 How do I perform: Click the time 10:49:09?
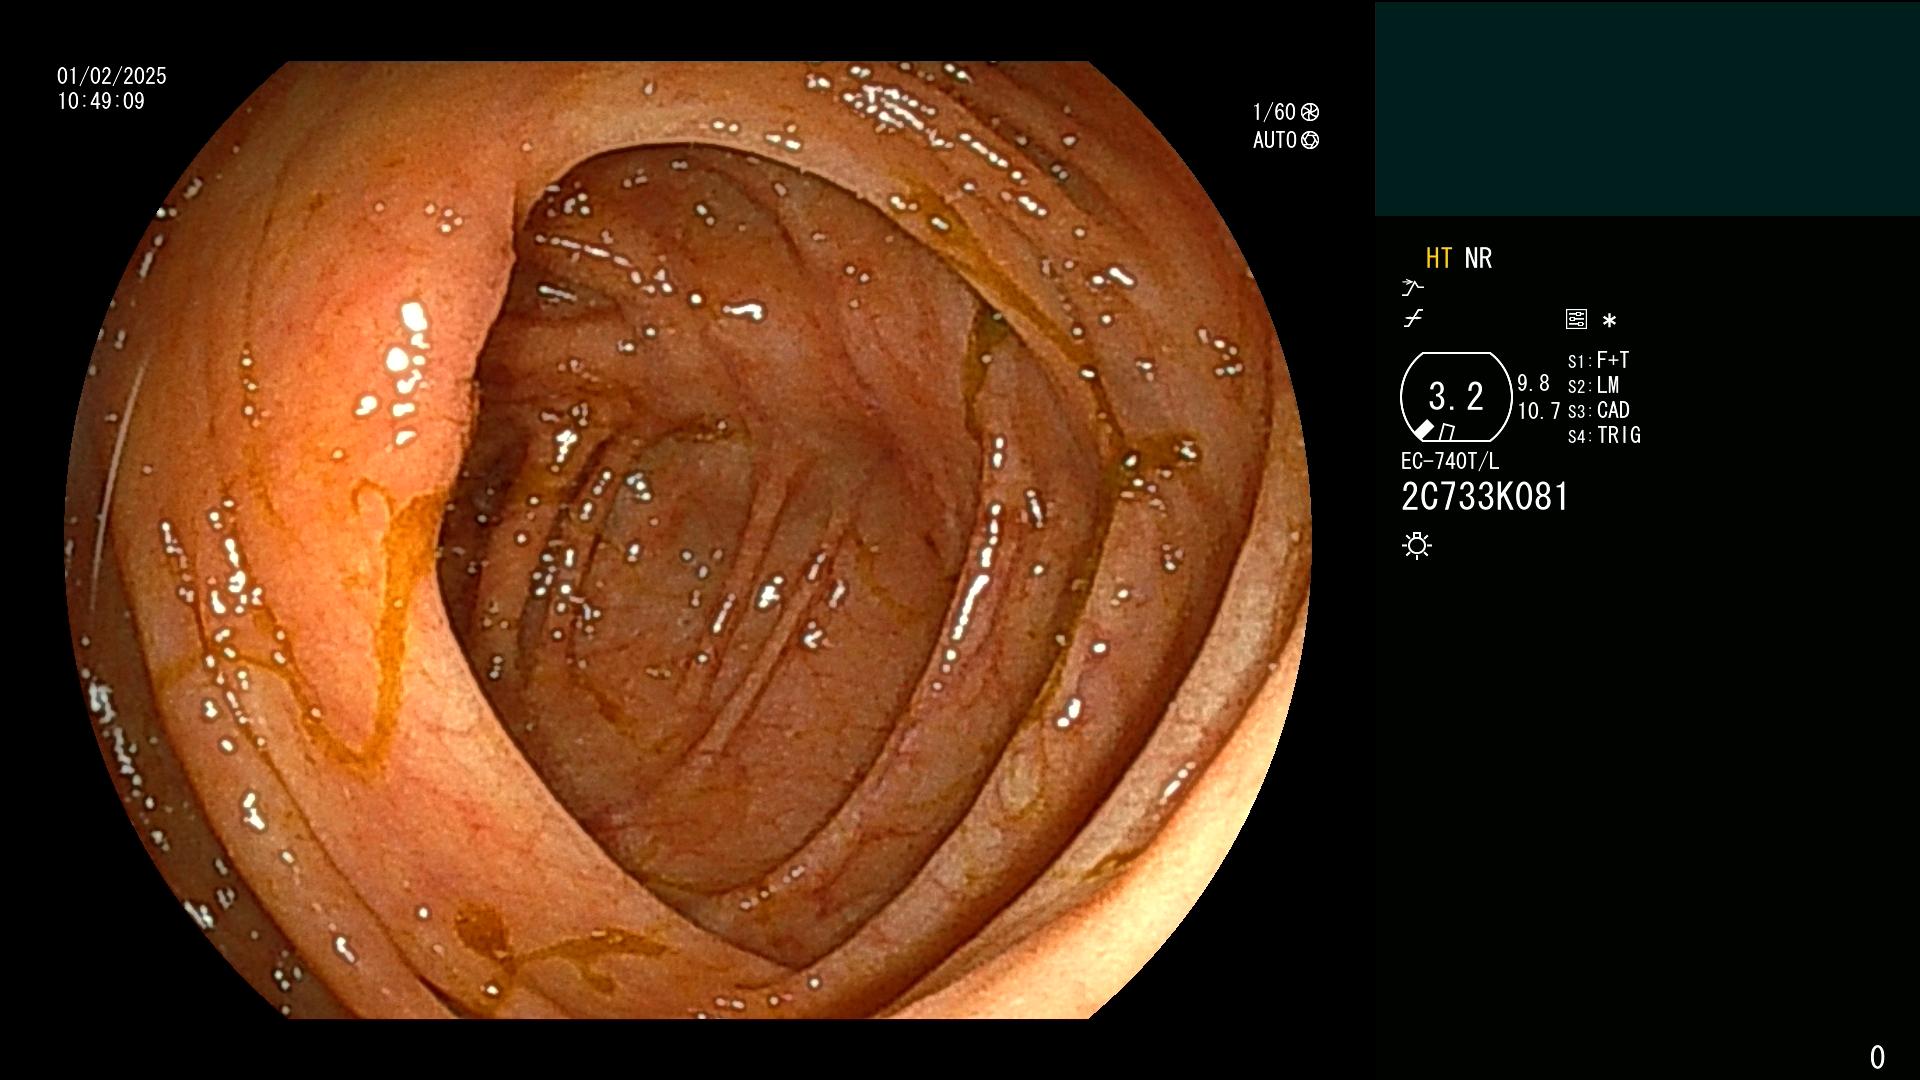101,101
